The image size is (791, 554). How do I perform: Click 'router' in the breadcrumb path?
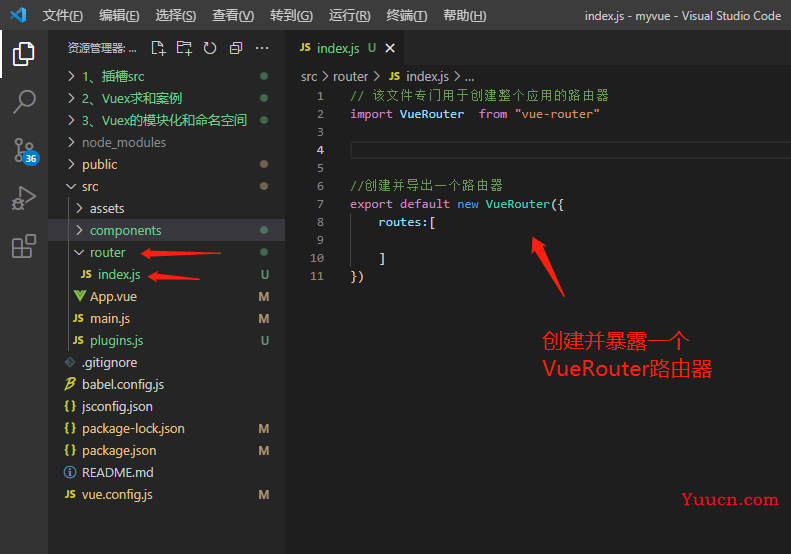[350, 76]
